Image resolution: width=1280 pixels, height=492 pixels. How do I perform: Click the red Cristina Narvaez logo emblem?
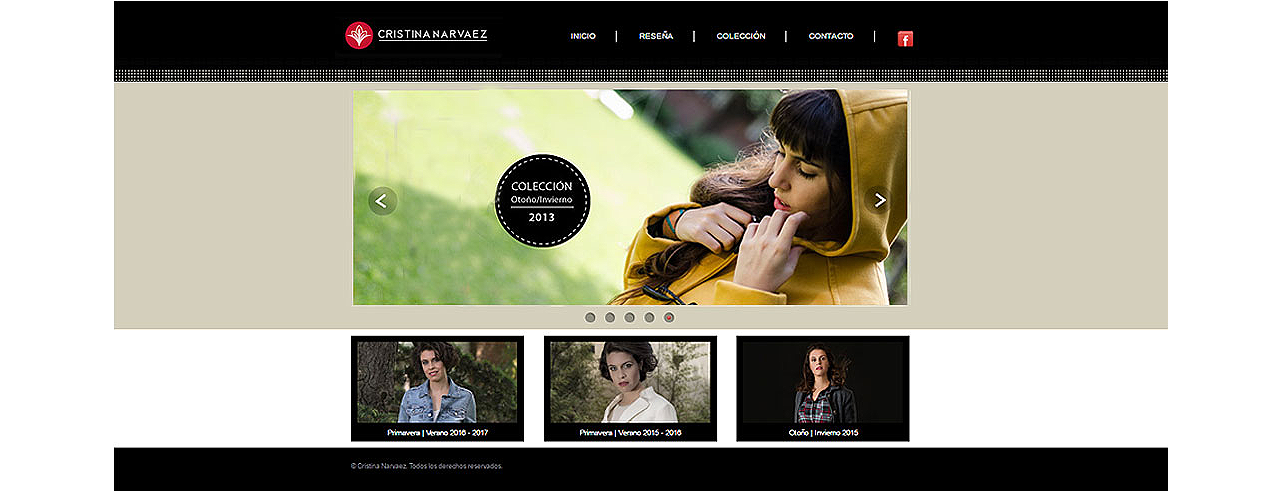point(359,36)
